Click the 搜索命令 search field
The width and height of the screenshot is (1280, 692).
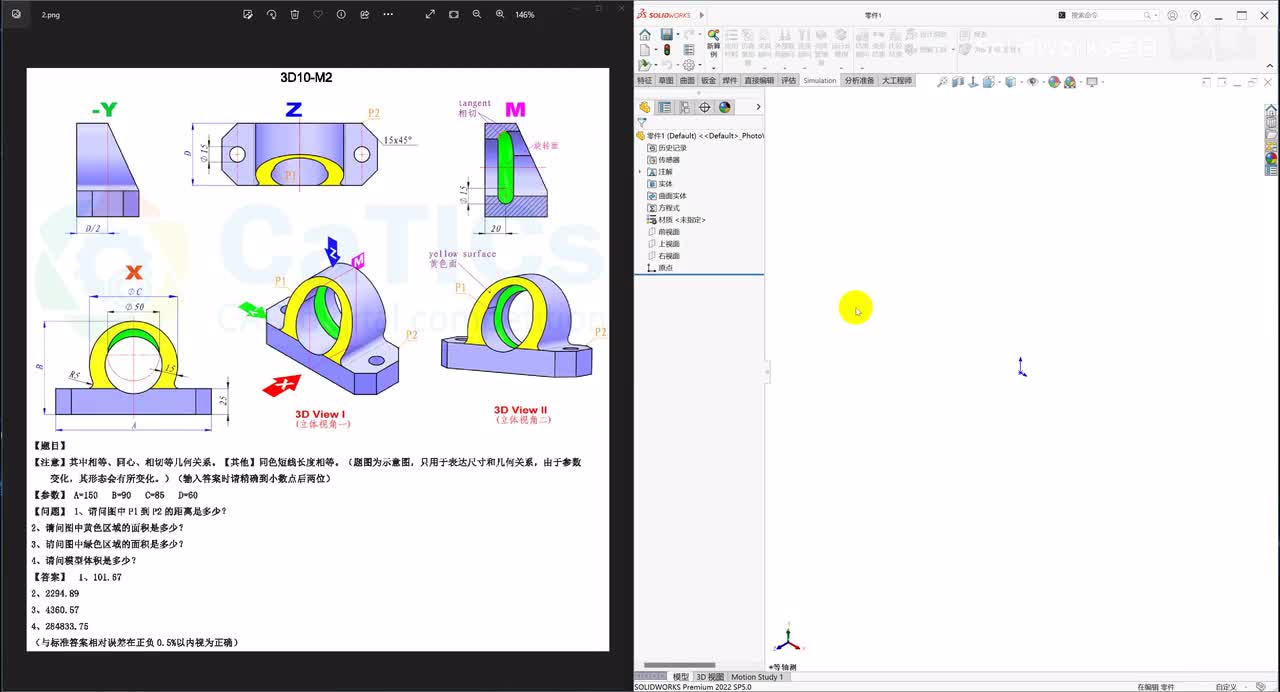(x=1106, y=15)
